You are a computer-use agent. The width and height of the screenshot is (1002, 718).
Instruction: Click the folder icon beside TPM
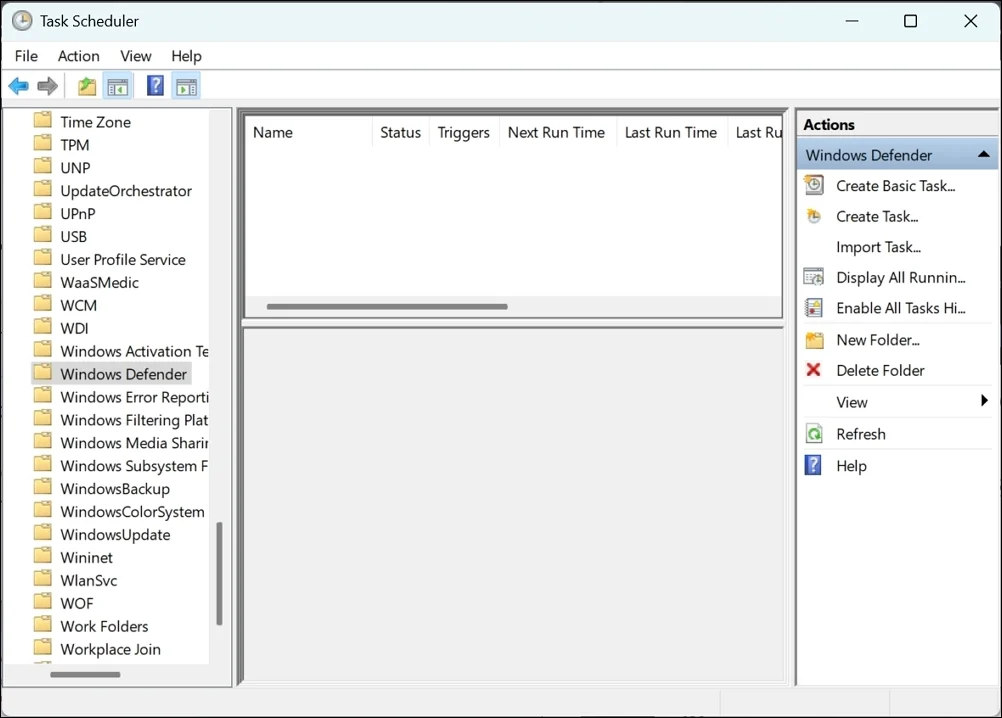click(x=43, y=143)
